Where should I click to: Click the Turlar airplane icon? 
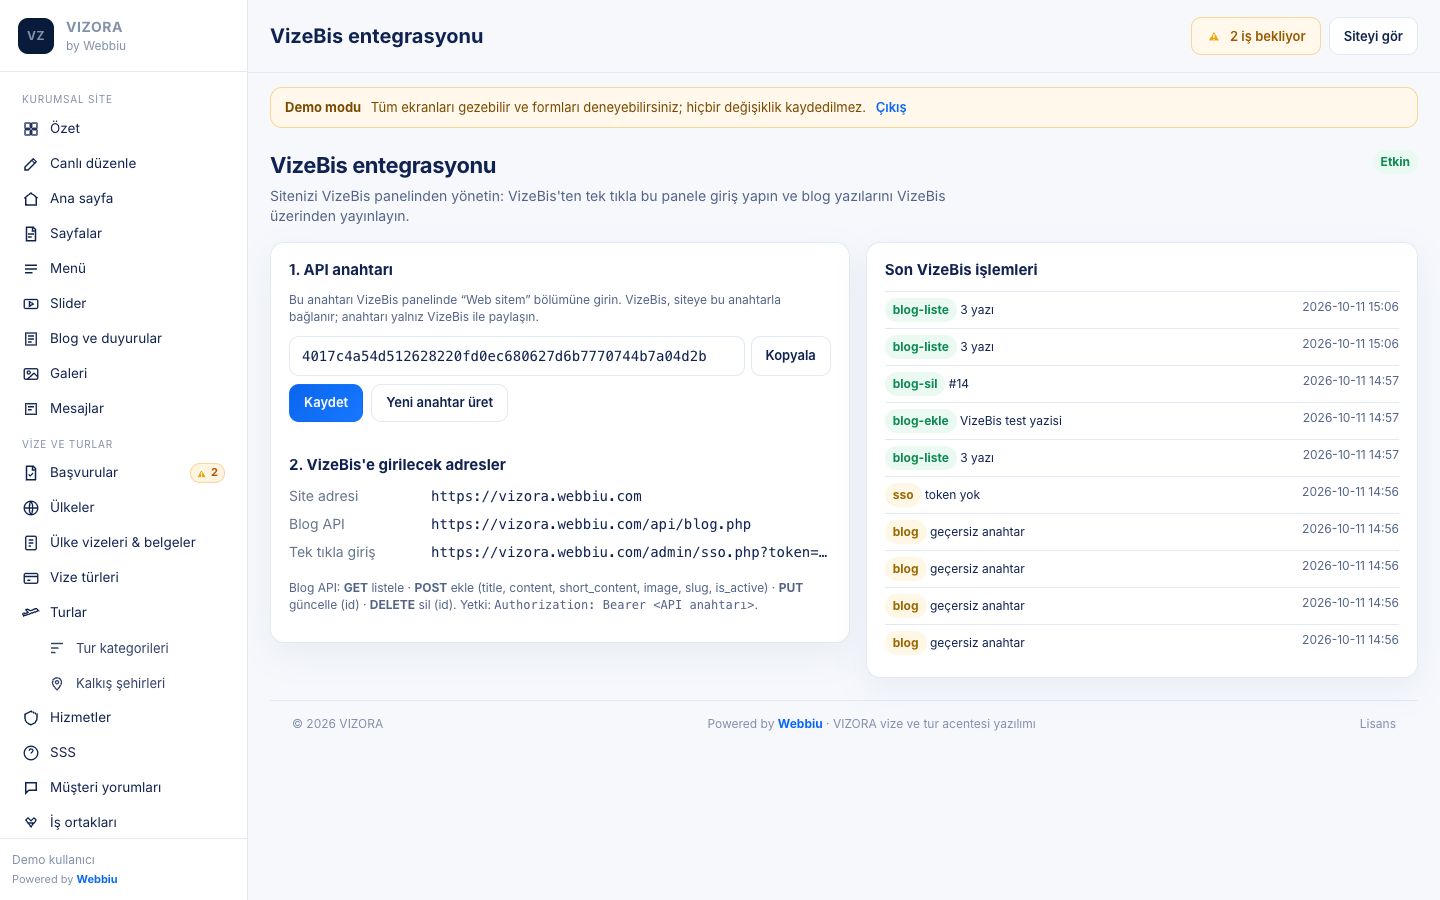31,613
